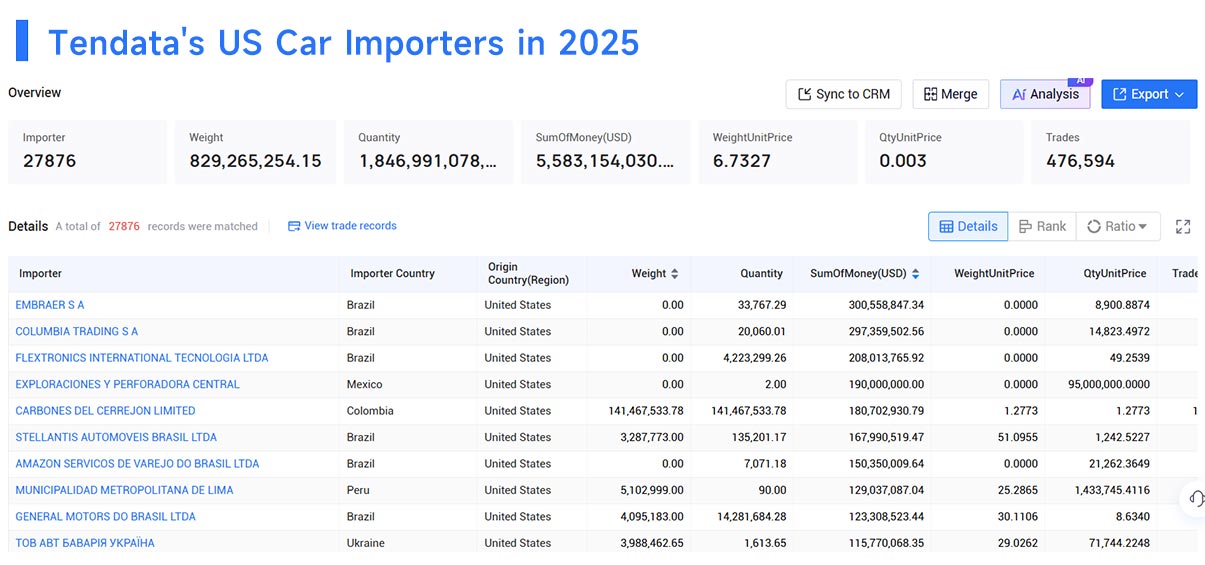Click the Weight 829,265,254.15 summary card

click(255, 152)
